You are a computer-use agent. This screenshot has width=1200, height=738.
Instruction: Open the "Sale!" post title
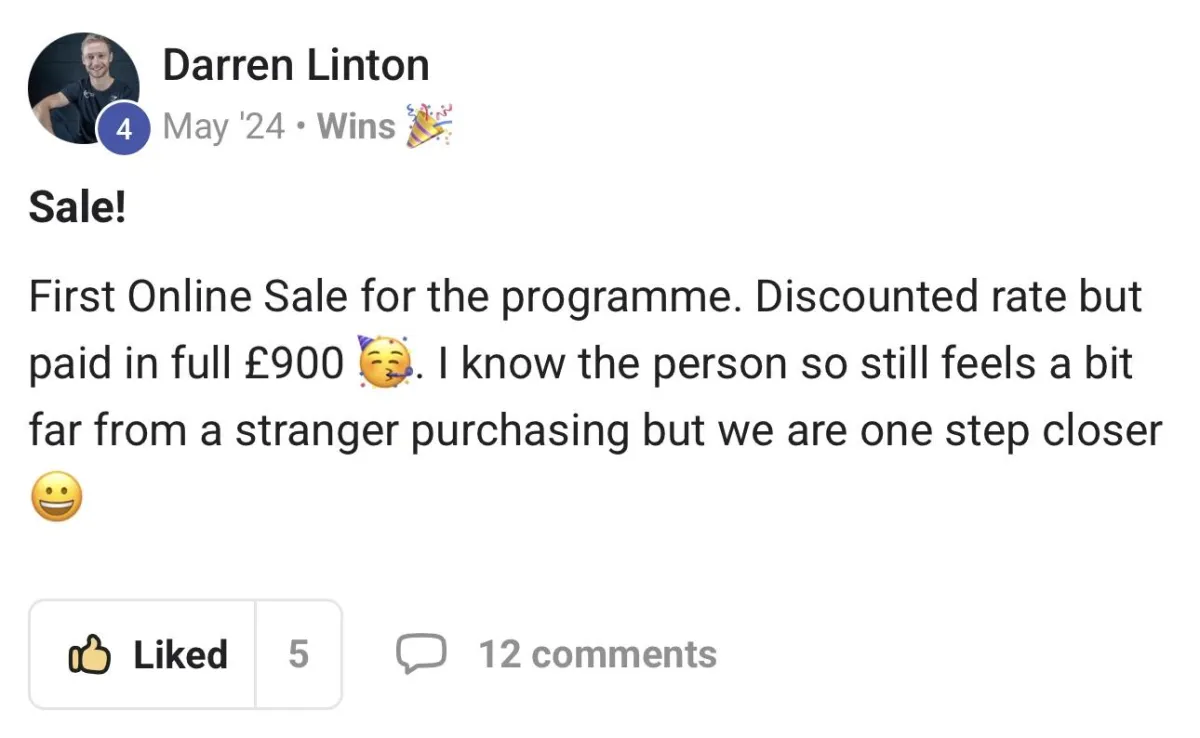tap(77, 208)
